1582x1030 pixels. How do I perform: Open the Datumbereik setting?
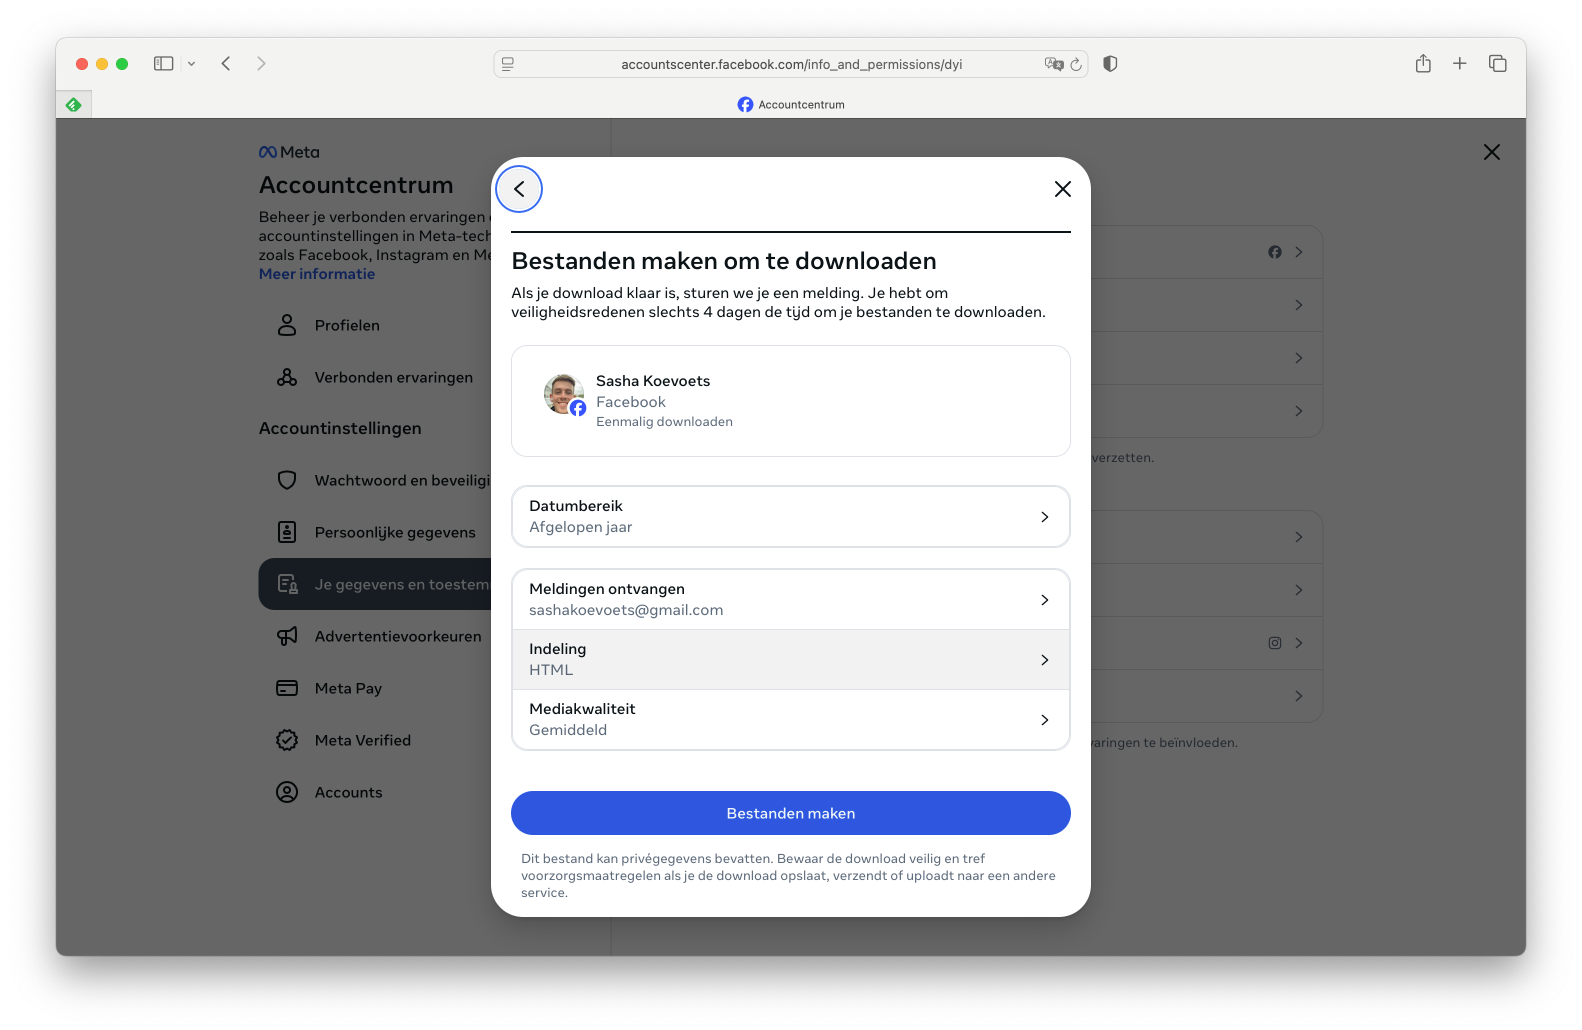791,516
